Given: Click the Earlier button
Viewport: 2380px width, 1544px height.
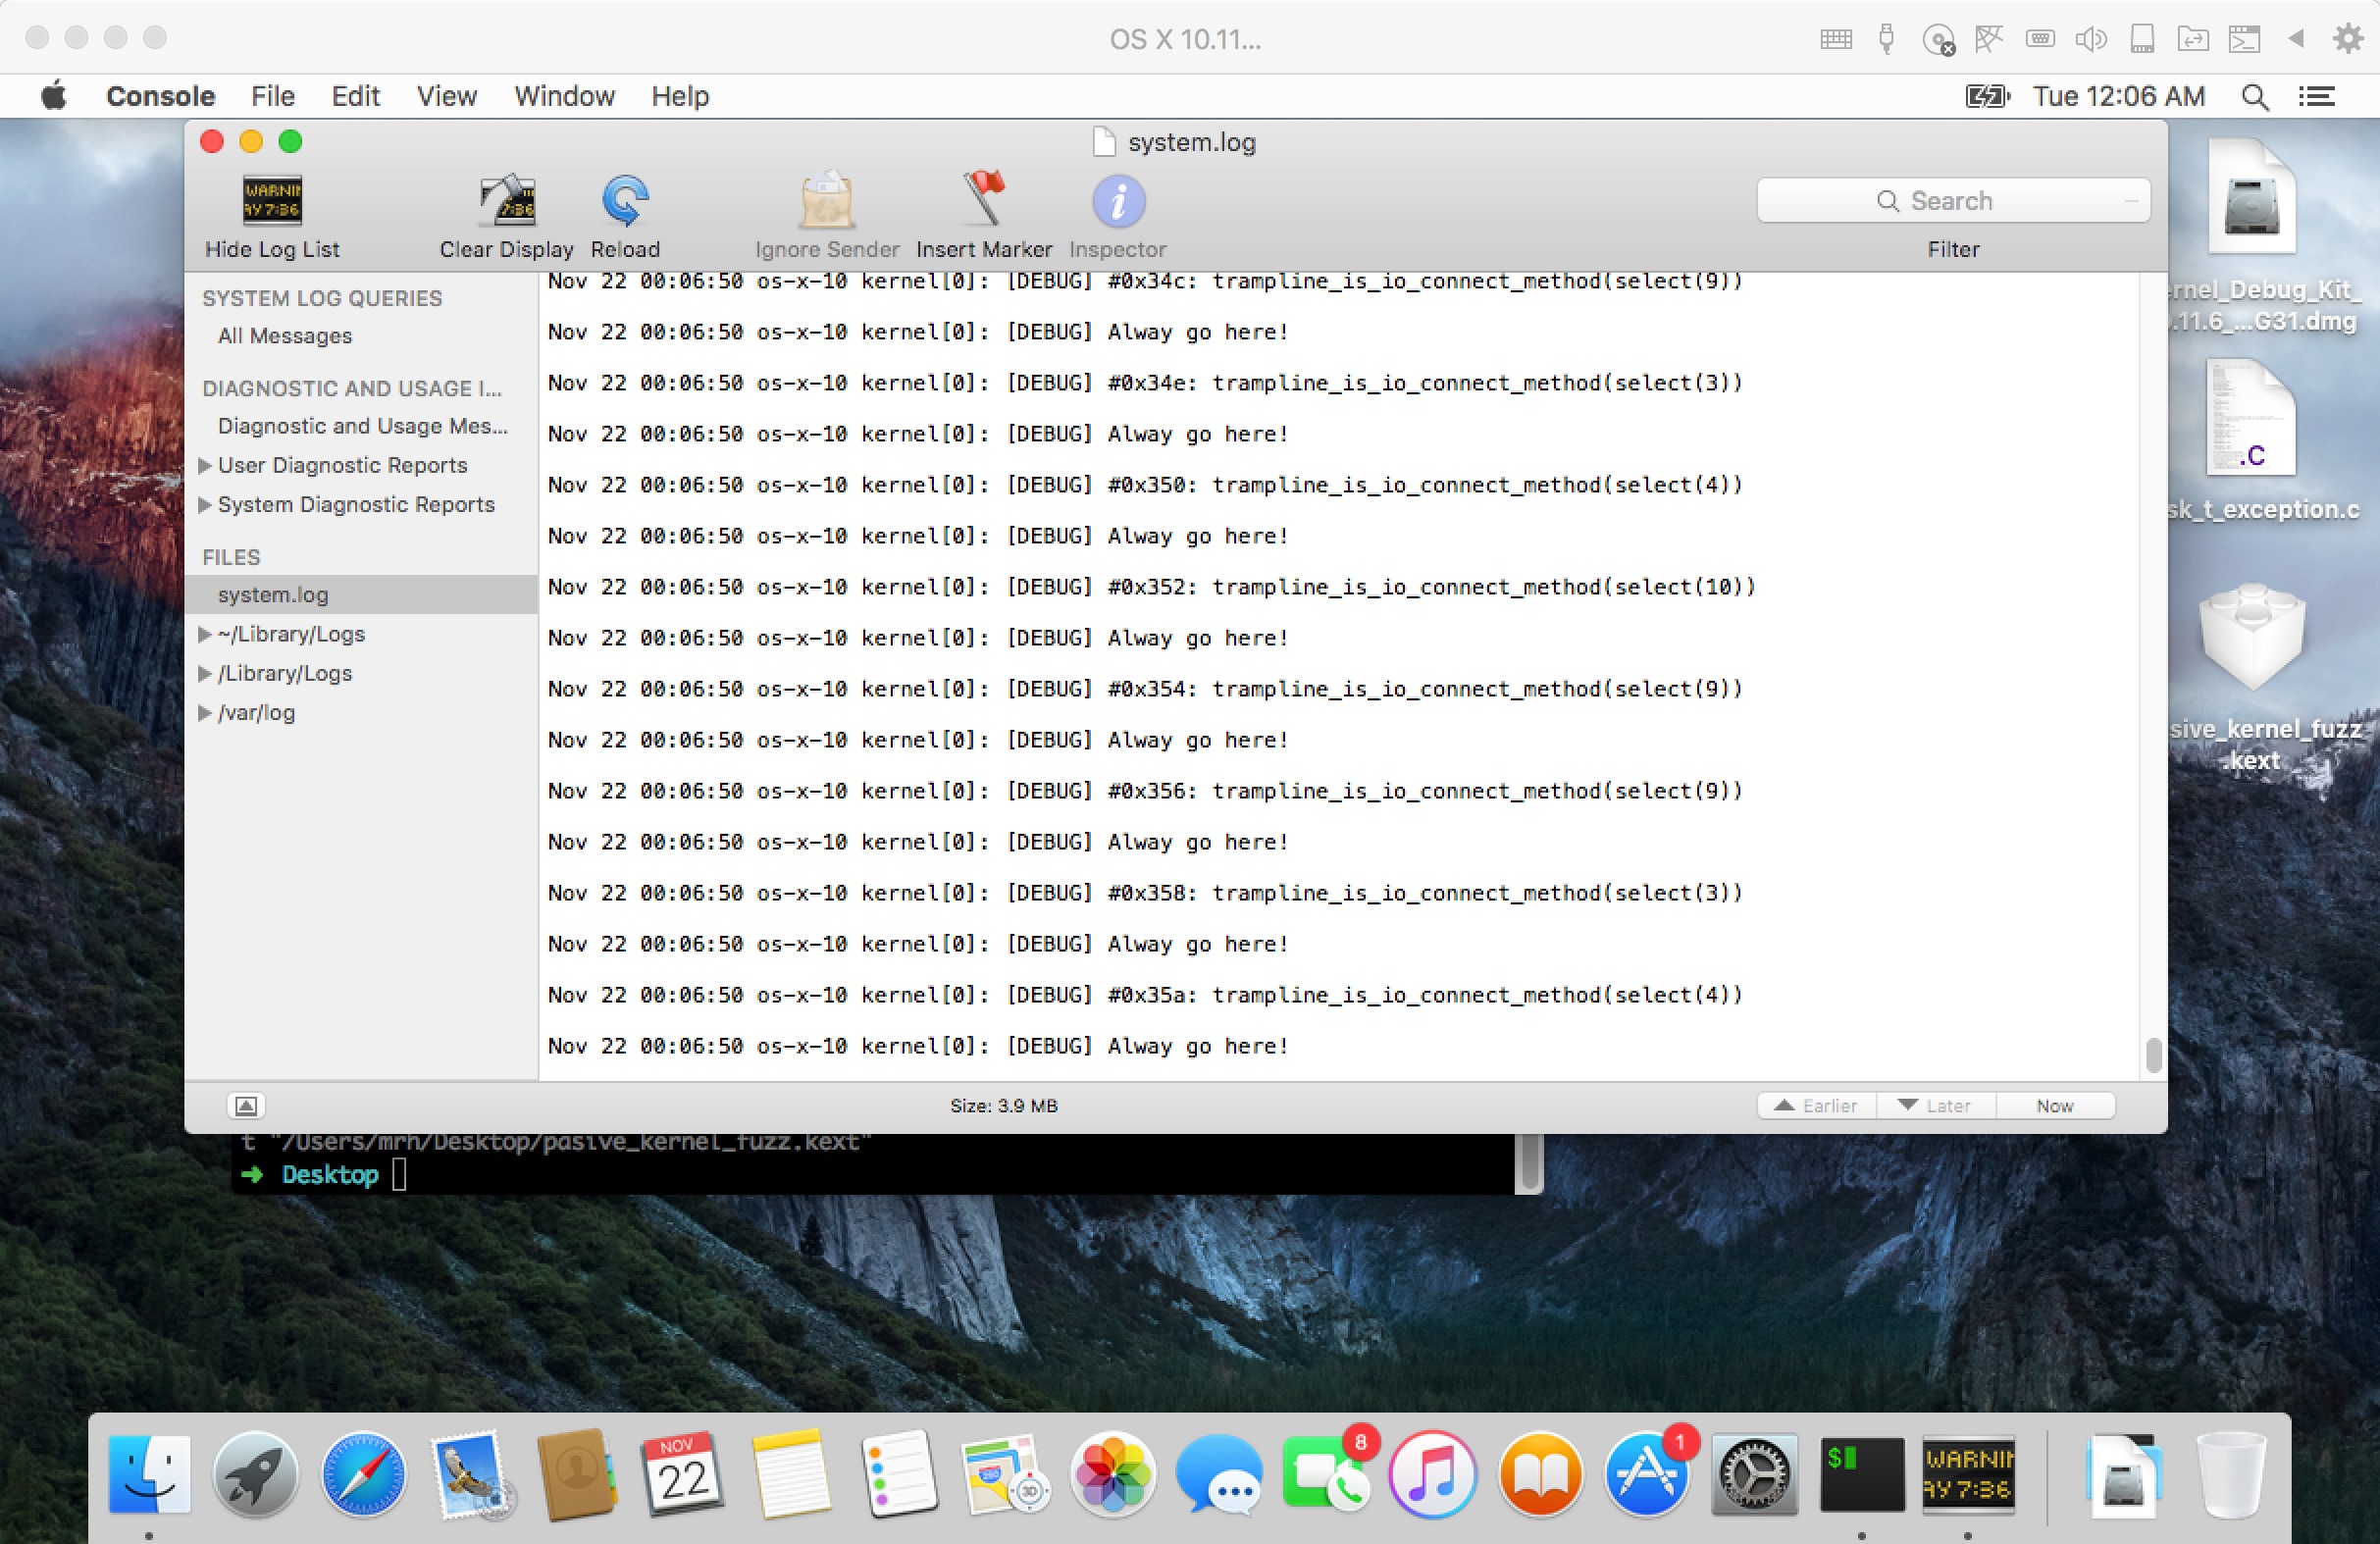Looking at the screenshot, I should tap(1816, 1105).
